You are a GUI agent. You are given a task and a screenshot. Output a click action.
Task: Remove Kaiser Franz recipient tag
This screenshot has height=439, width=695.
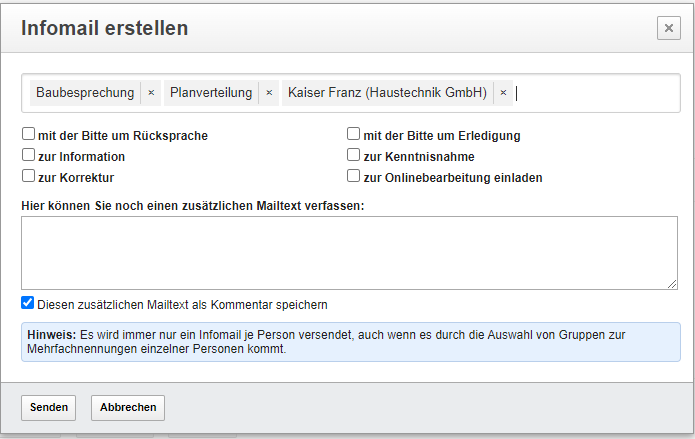pyautogui.click(x=503, y=93)
